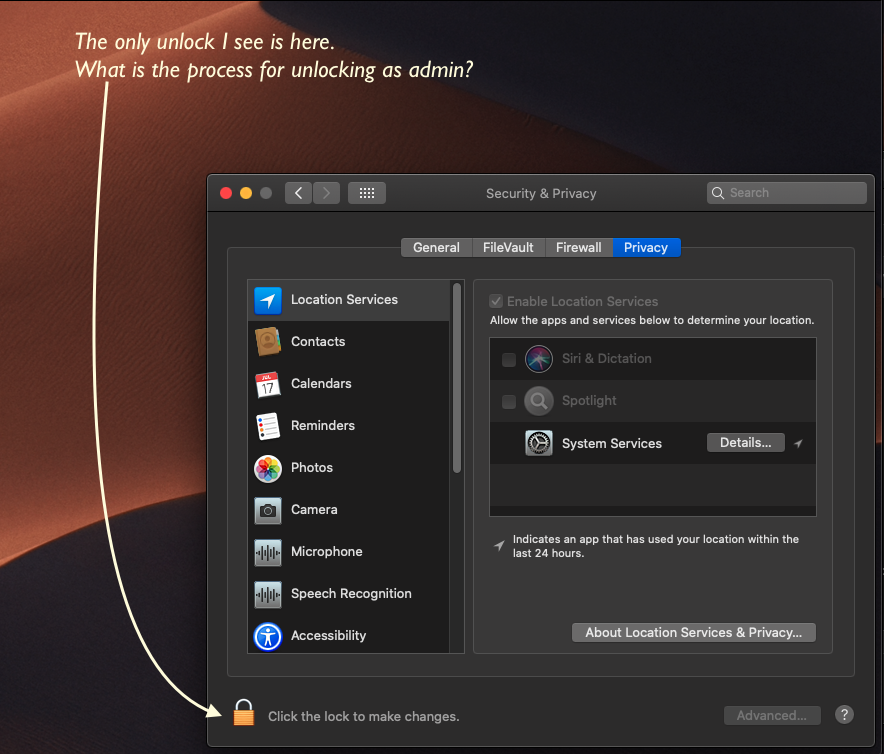Open help with the question mark button
Image resolution: width=884 pixels, height=754 pixels.
(x=844, y=715)
